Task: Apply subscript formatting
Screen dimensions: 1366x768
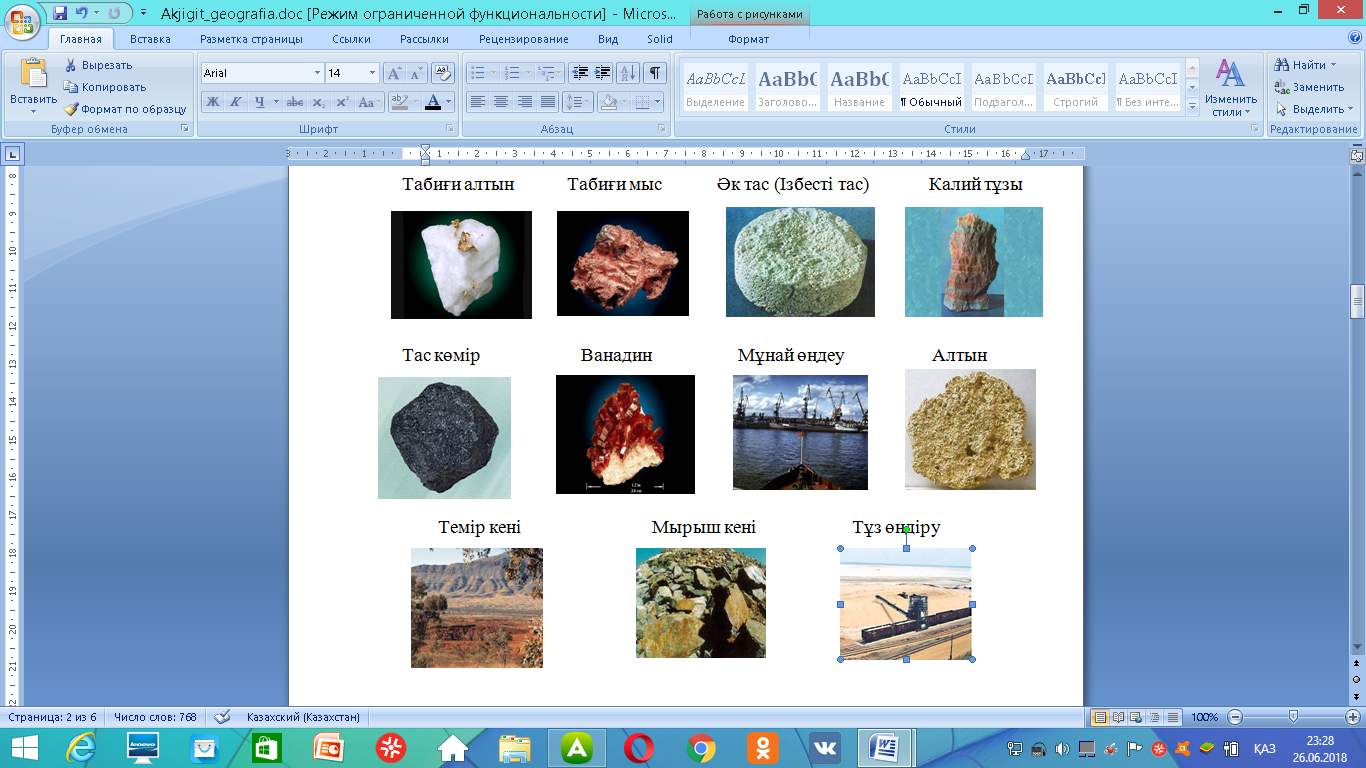Action: [x=318, y=102]
